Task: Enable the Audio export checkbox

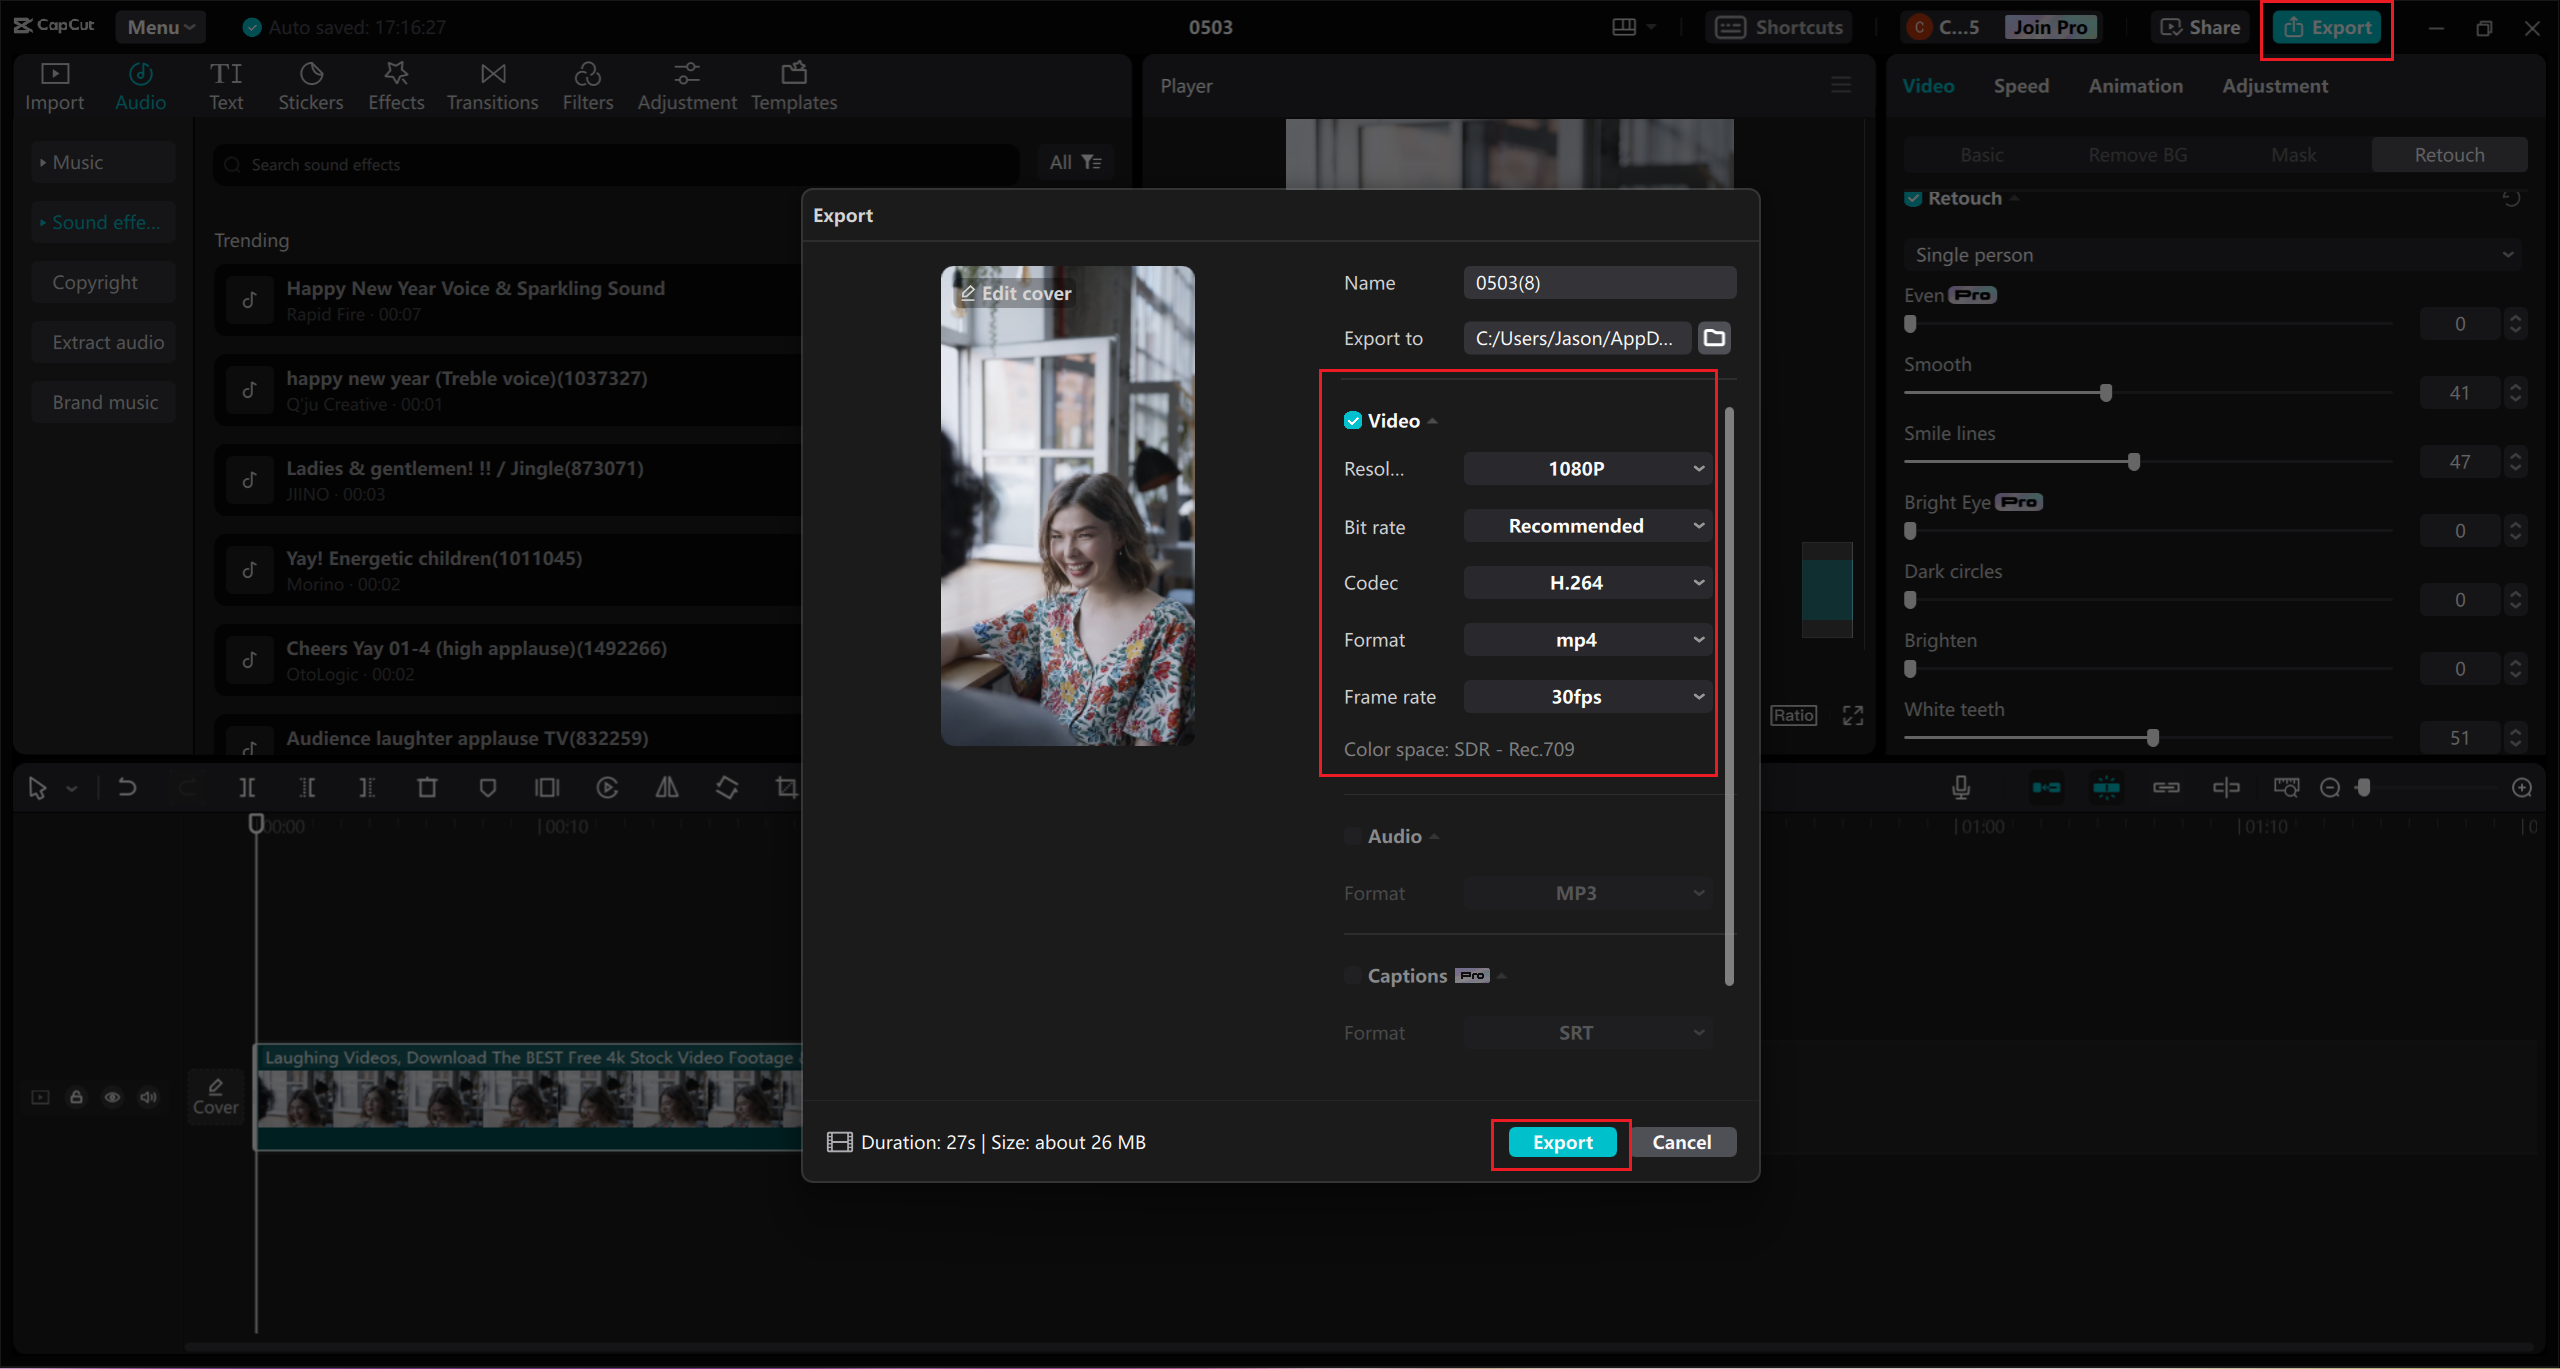Action: click(x=1353, y=836)
